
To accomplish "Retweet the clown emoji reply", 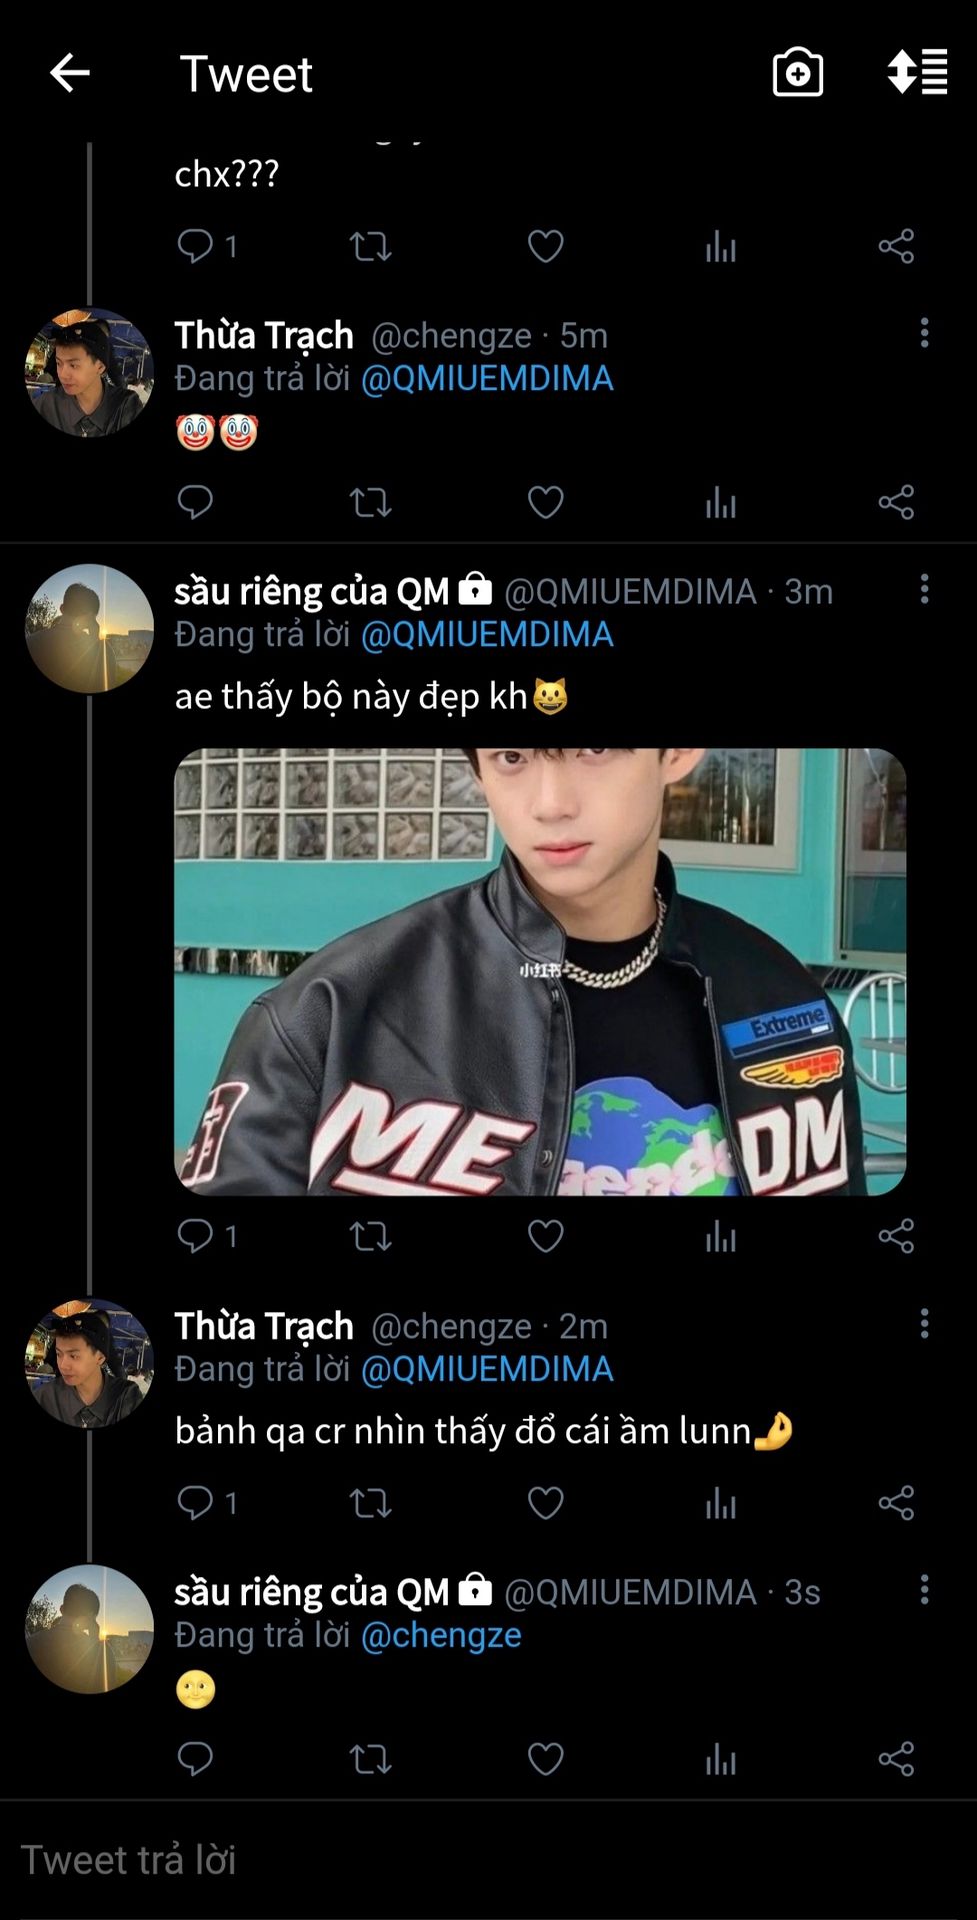I will point(370,502).
